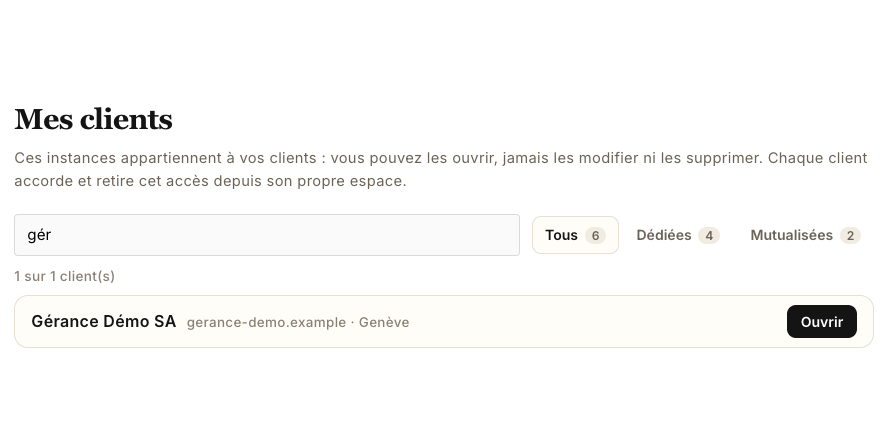Select the Tous filter tab
Screen dimensions: 888x442
pos(575,235)
